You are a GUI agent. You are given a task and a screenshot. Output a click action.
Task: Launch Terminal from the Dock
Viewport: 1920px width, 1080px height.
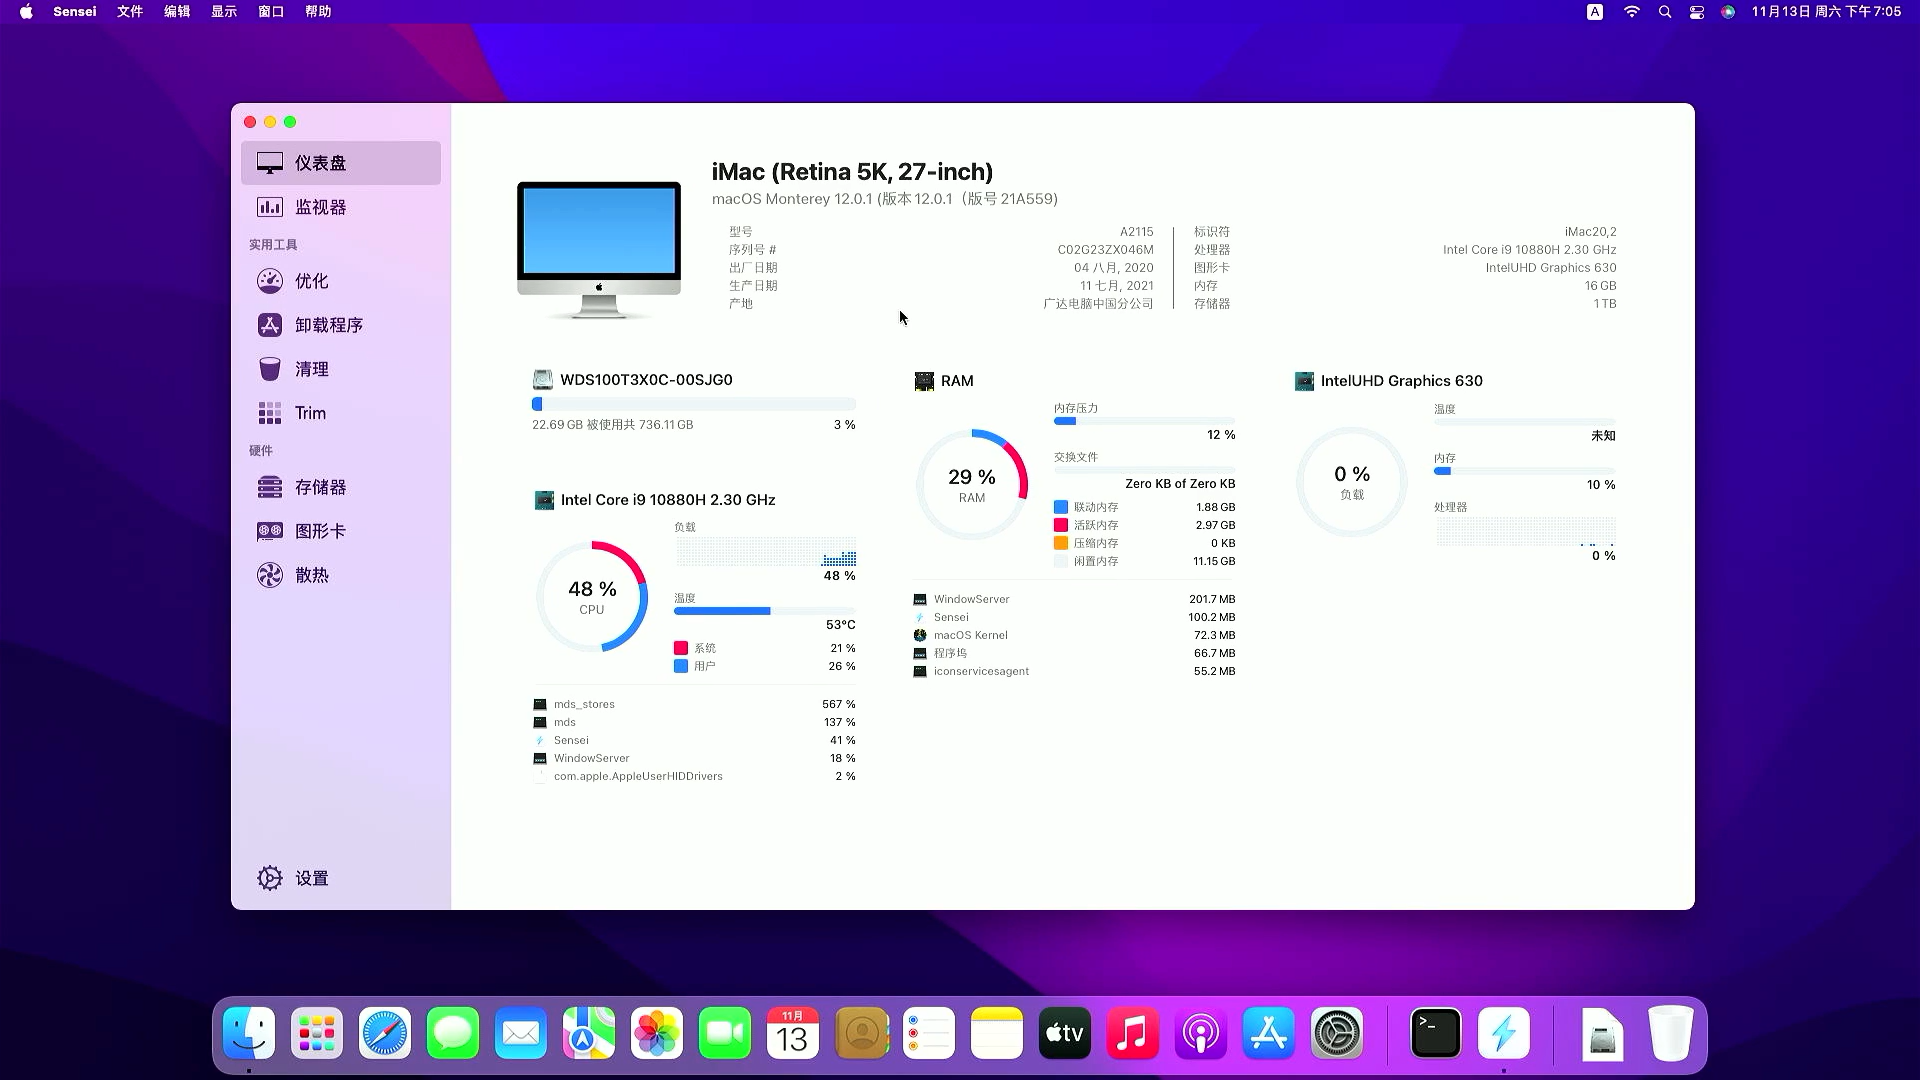1436,1033
